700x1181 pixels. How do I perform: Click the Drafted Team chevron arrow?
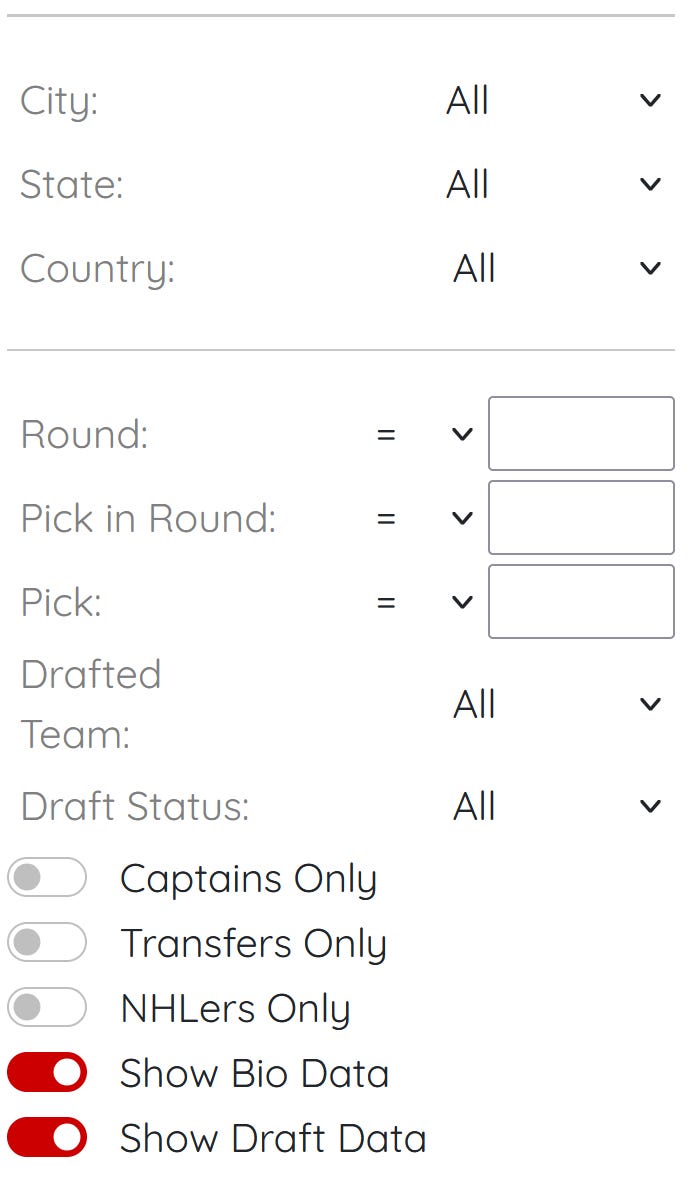(650, 705)
